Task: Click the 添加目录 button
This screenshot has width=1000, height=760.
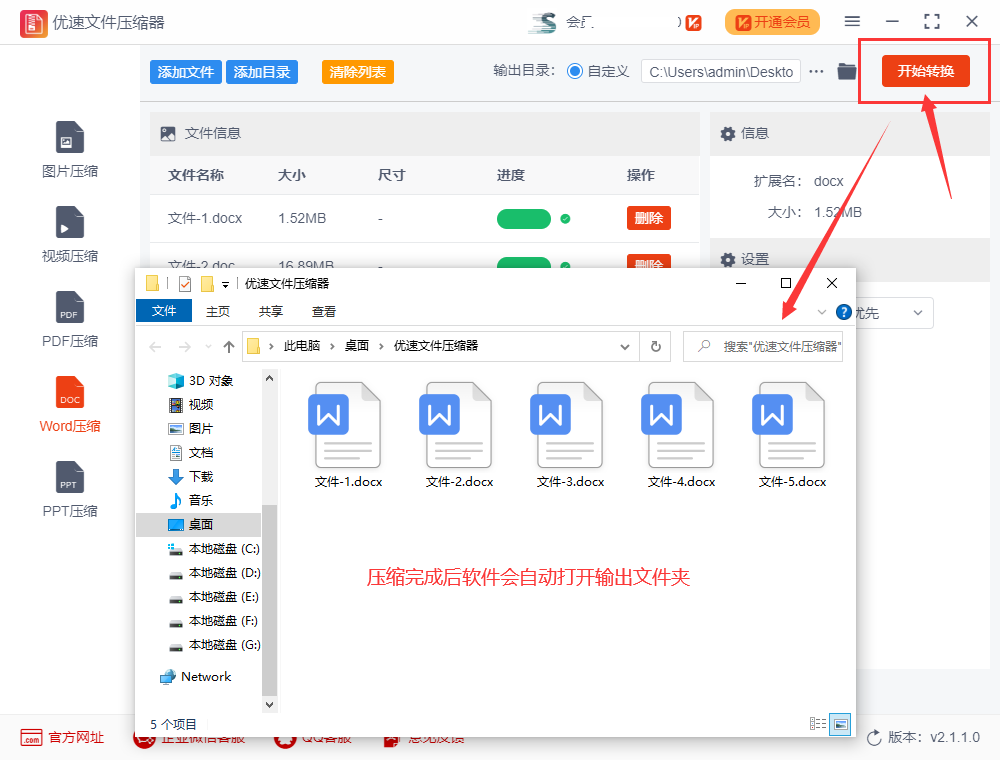Action: tap(261, 72)
